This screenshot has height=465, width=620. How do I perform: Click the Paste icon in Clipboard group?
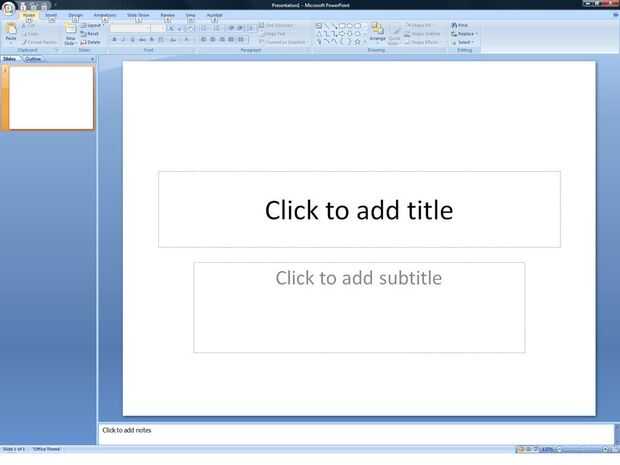(x=11, y=32)
